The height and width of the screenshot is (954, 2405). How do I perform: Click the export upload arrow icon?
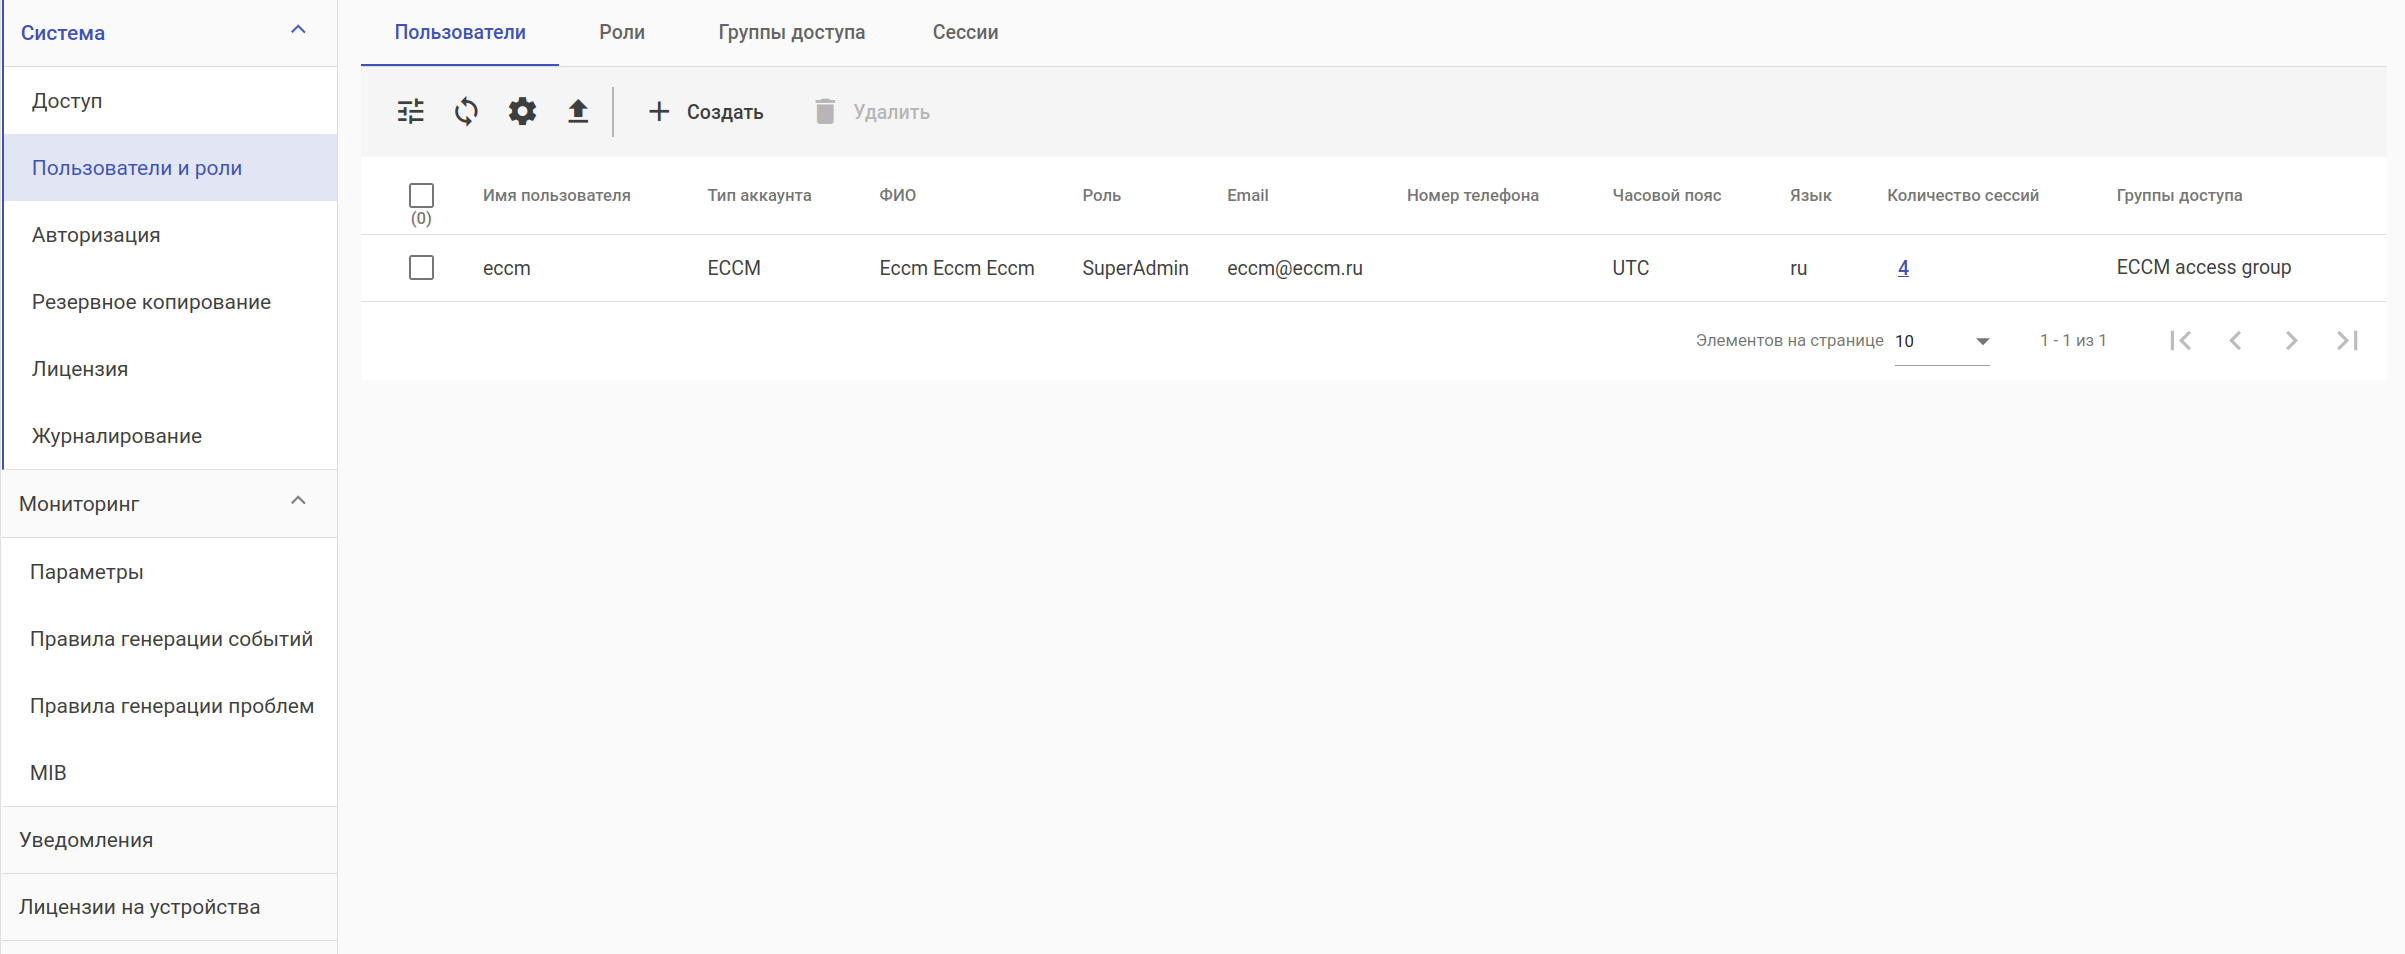pos(578,111)
